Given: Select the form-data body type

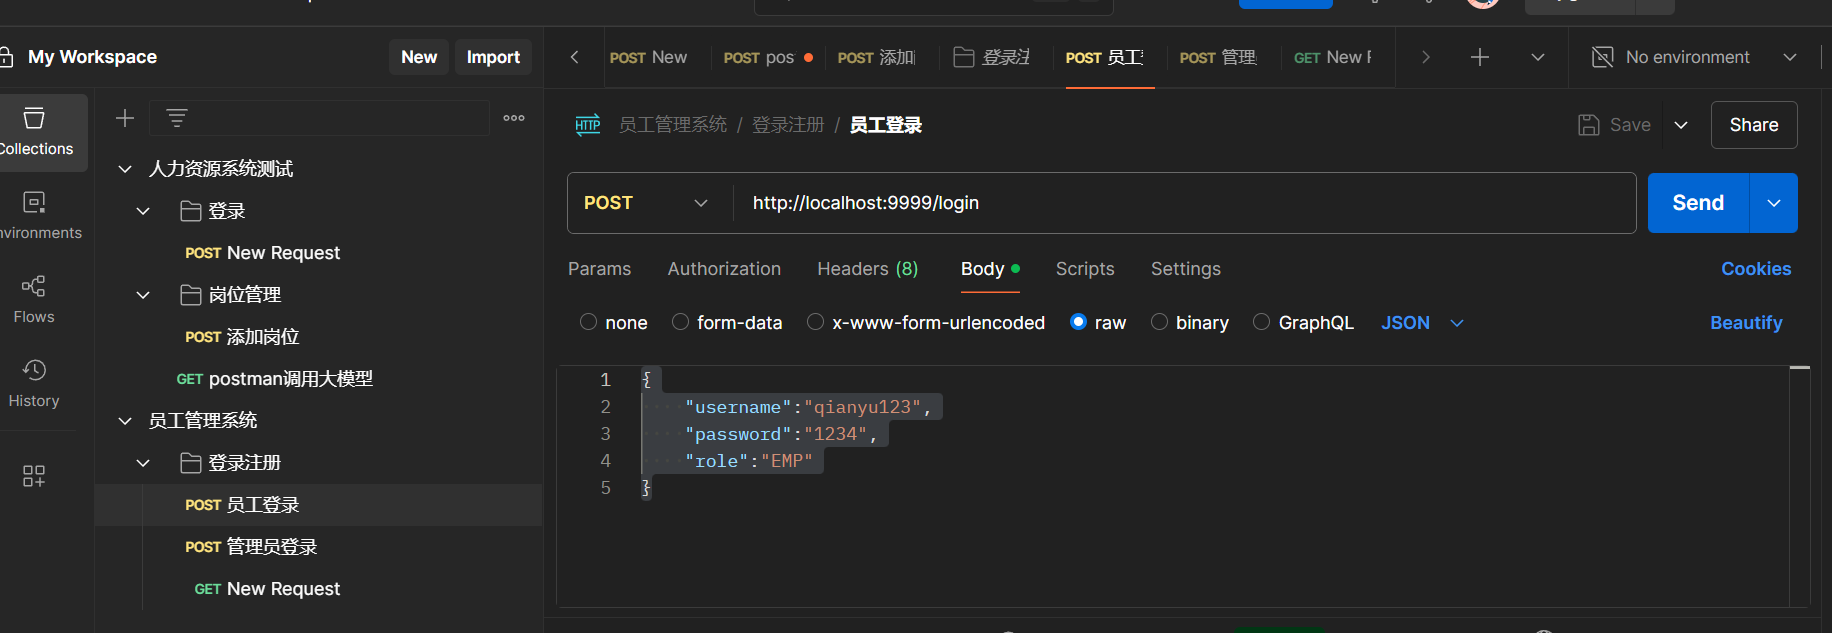Looking at the screenshot, I should tap(680, 322).
